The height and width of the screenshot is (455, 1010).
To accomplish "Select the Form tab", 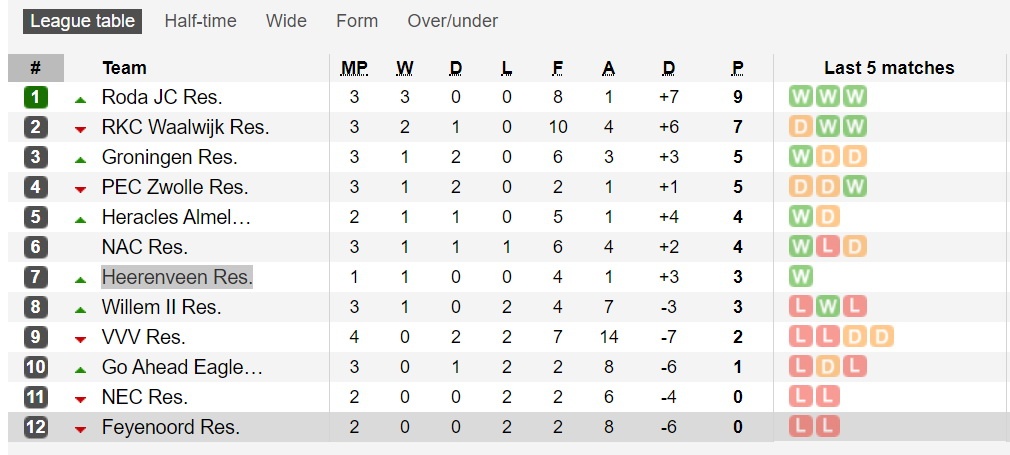I will click(357, 21).
